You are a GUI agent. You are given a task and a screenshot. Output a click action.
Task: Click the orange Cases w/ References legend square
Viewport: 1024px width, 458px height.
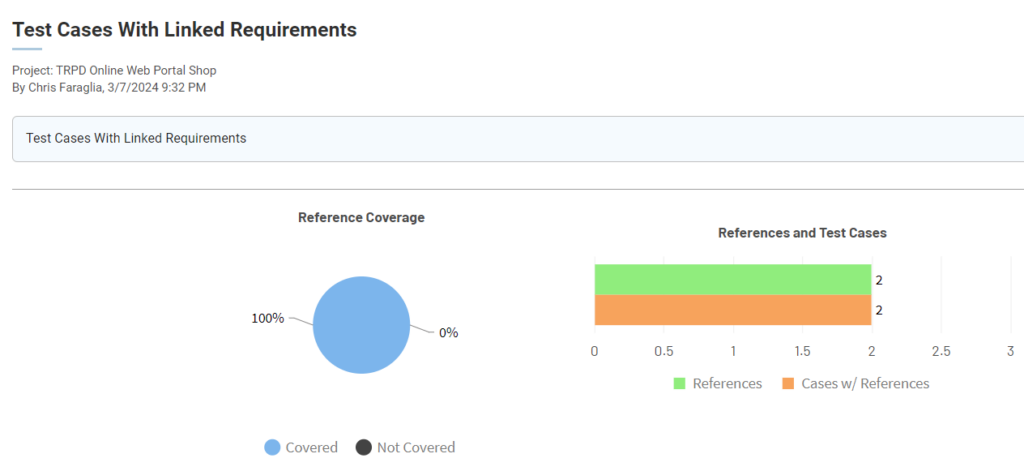tap(788, 384)
